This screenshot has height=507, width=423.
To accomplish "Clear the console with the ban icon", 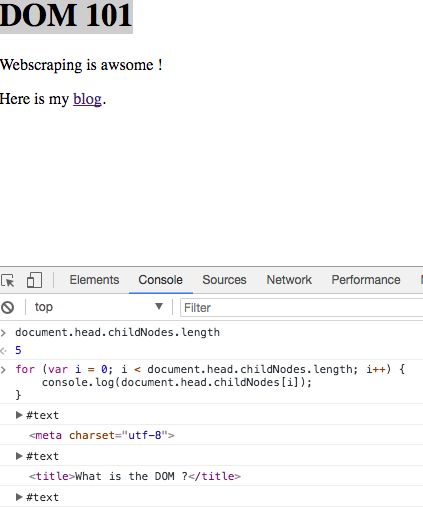I will tap(7, 307).
